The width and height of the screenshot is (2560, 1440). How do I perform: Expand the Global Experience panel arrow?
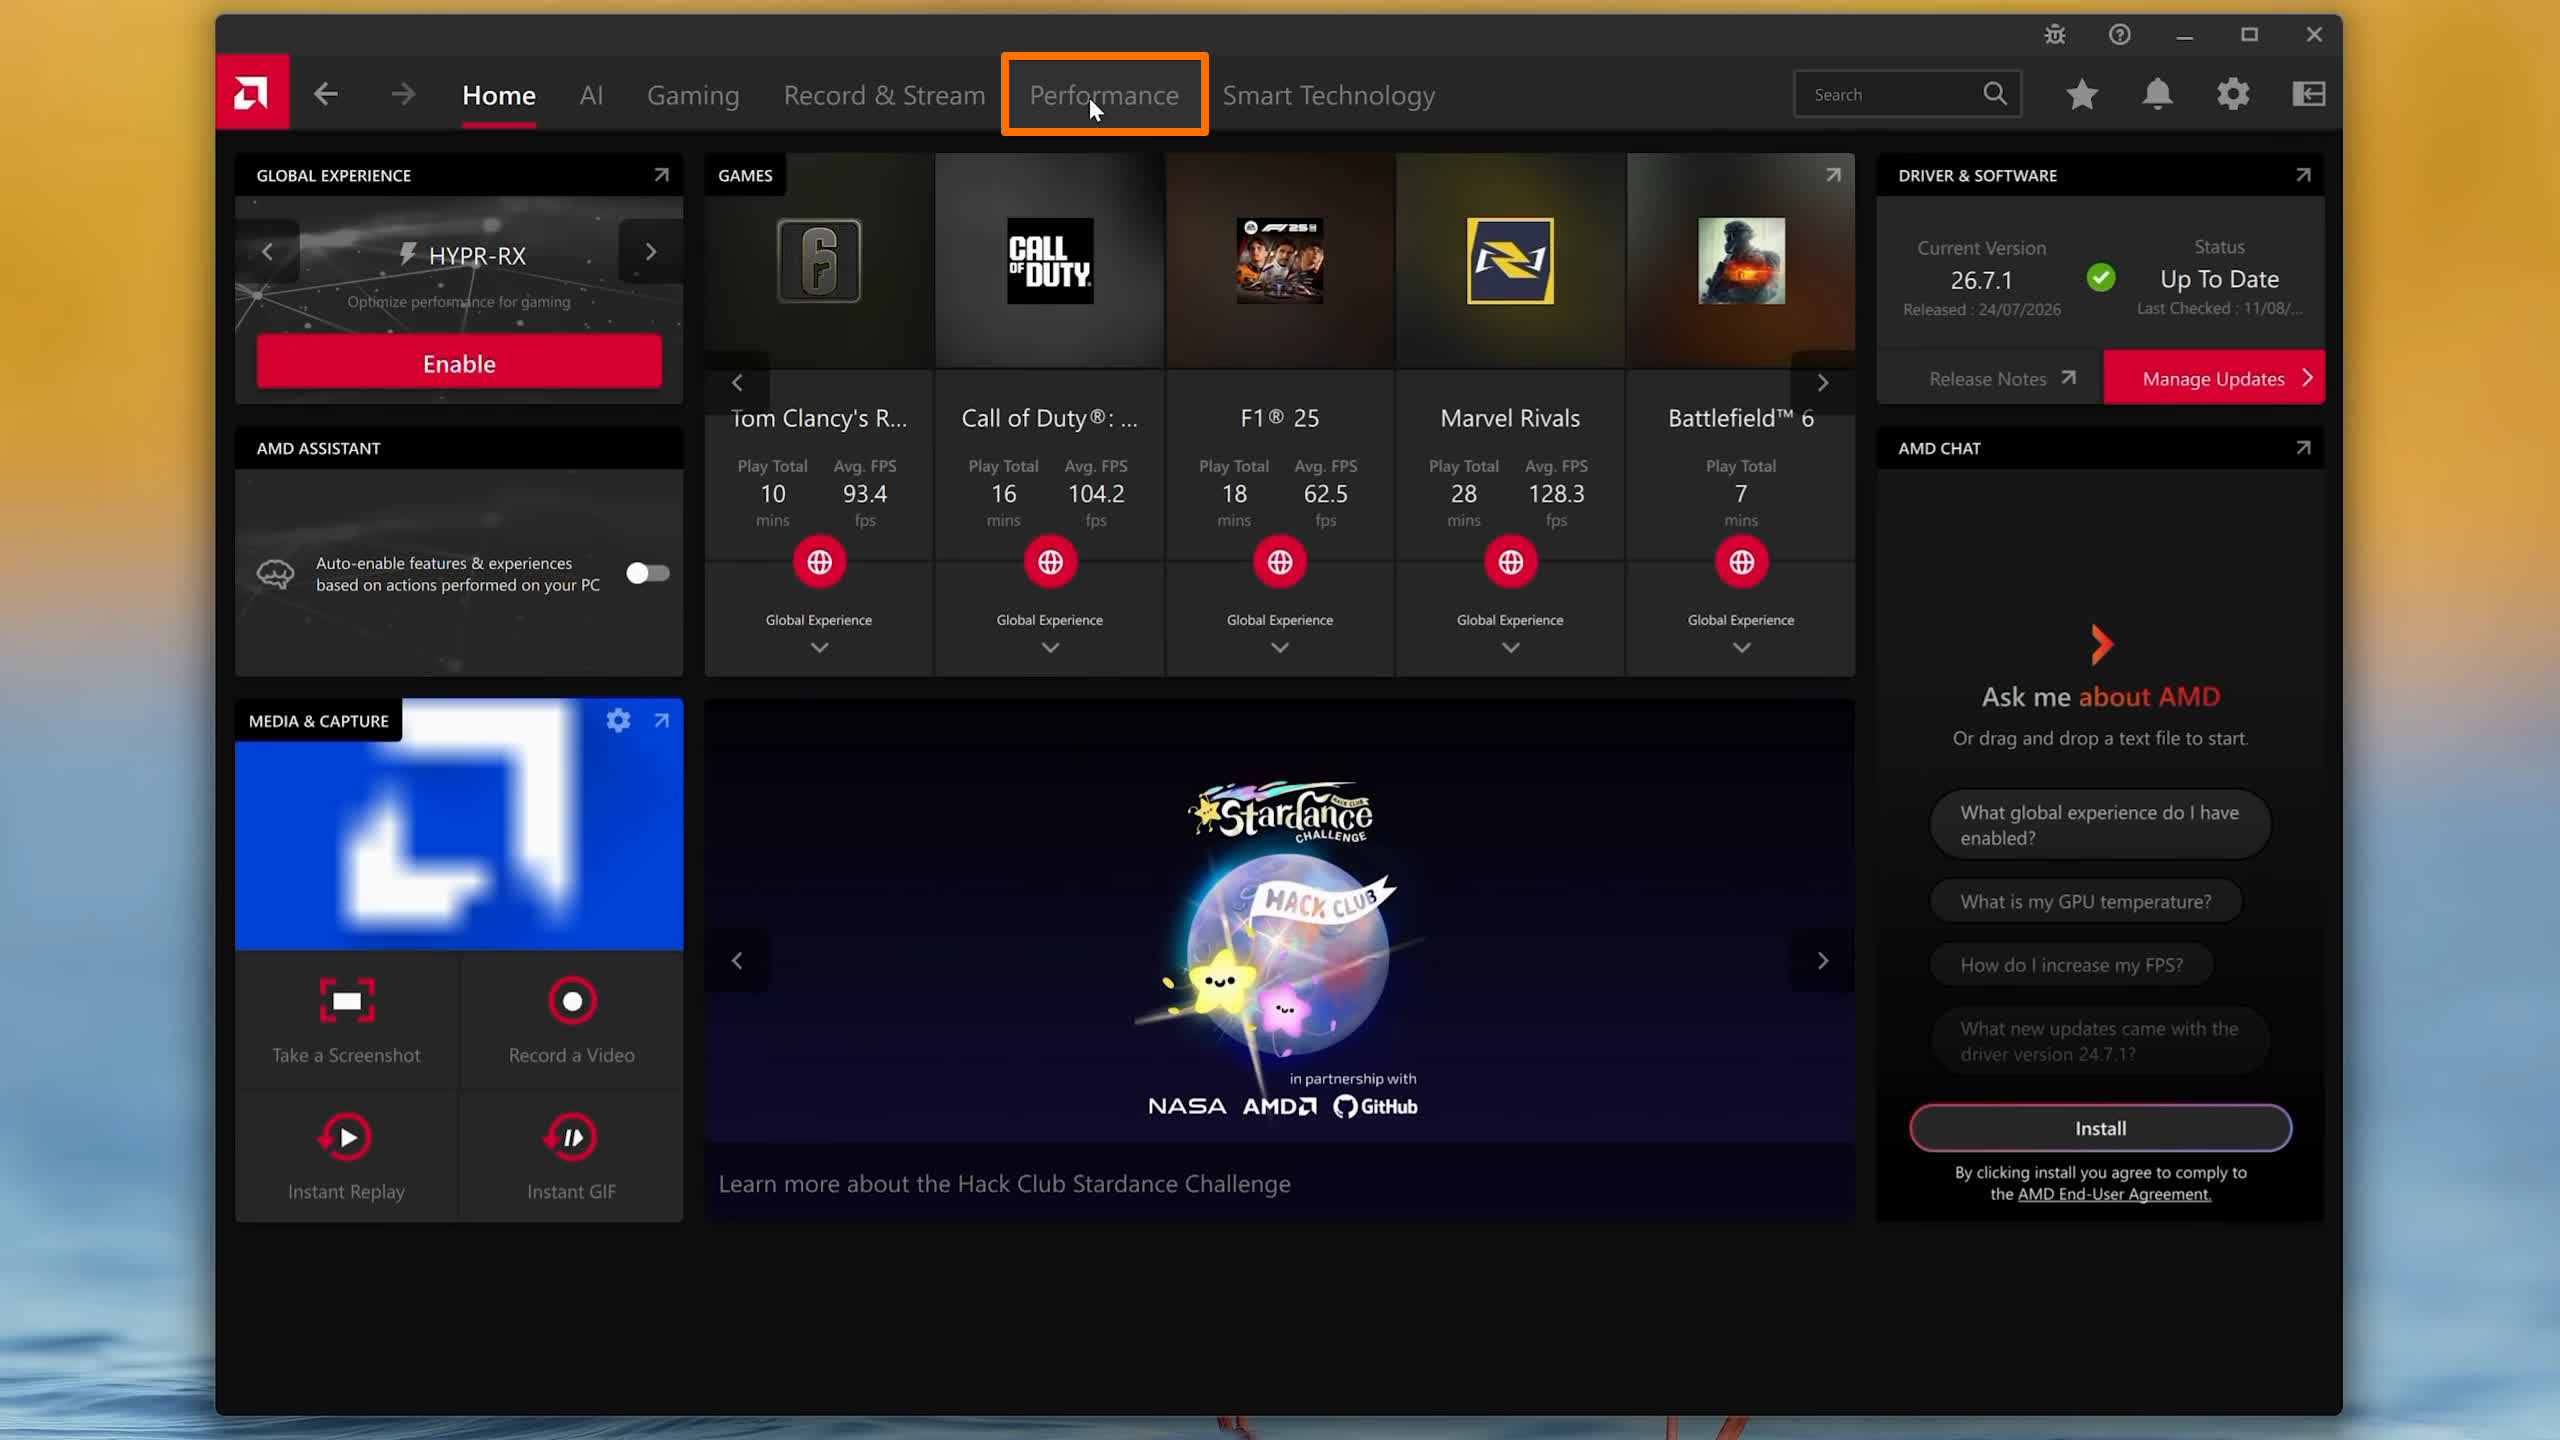click(x=661, y=175)
